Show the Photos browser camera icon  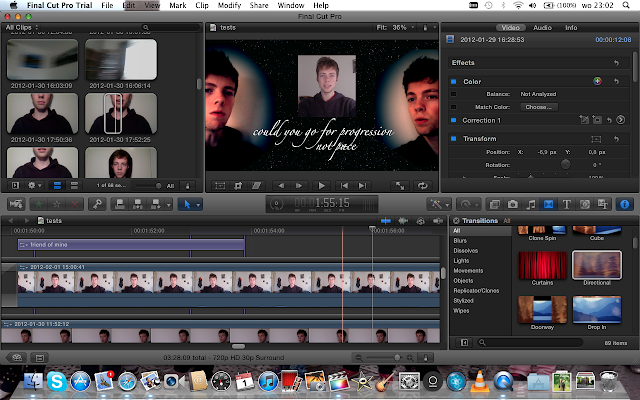pos(513,204)
